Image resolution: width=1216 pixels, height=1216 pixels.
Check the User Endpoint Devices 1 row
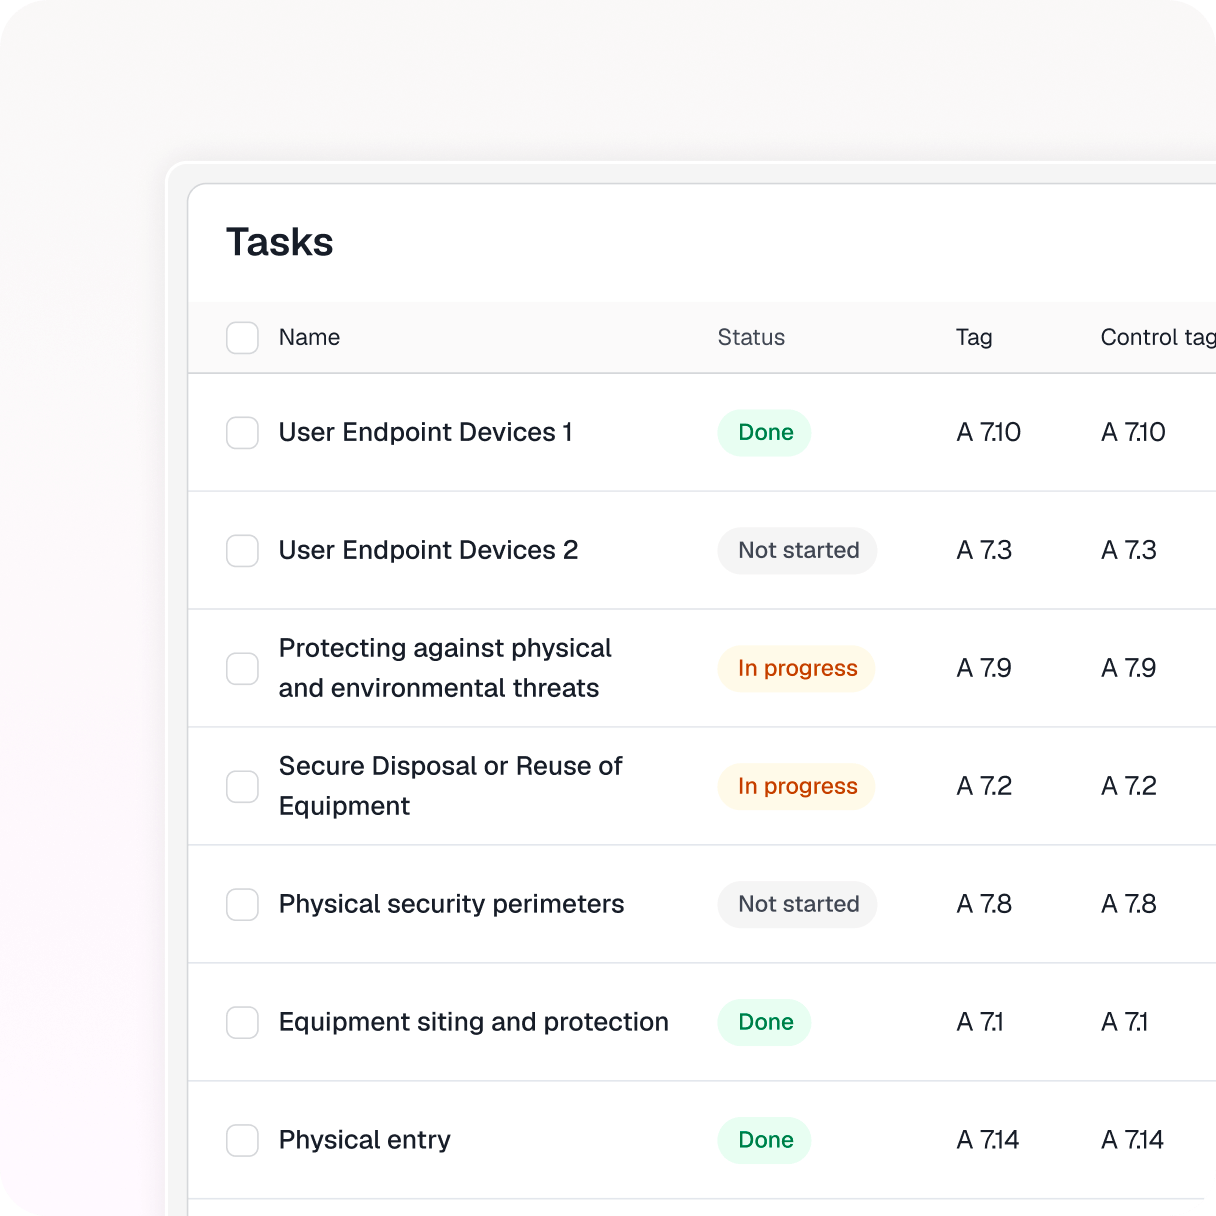pyautogui.click(x=242, y=433)
